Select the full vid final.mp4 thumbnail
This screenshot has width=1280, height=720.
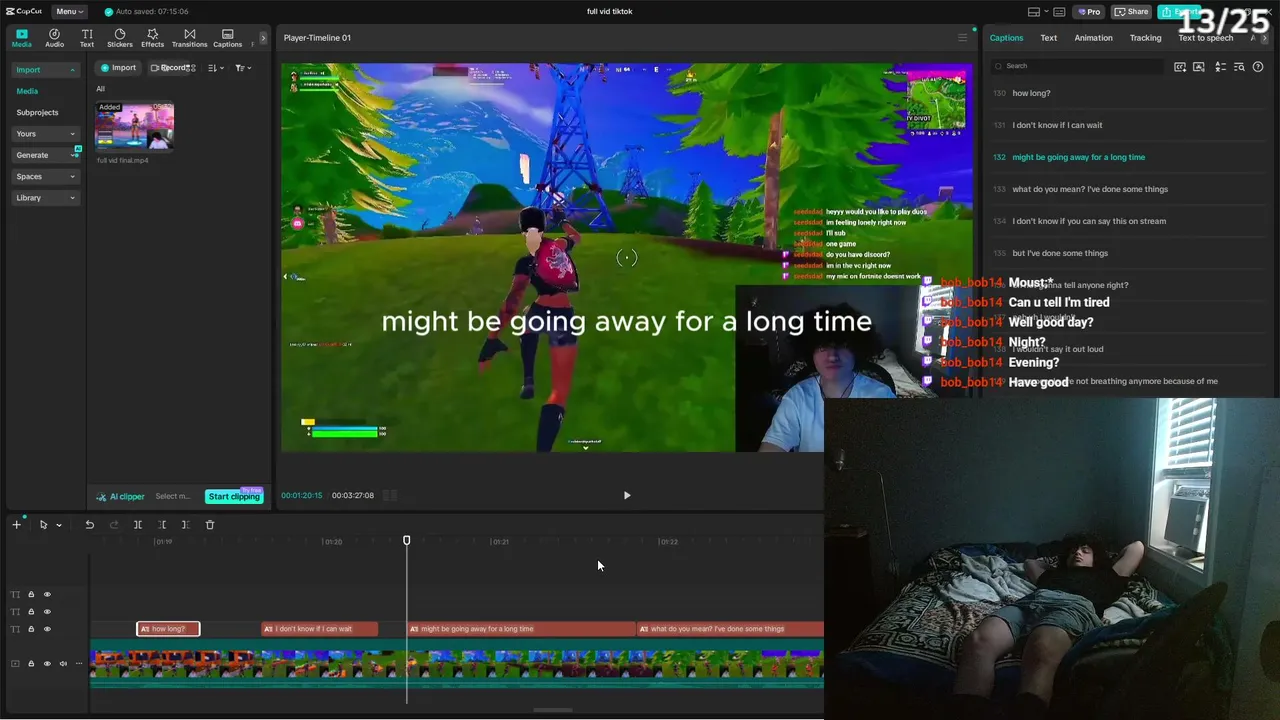coord(134,126)
